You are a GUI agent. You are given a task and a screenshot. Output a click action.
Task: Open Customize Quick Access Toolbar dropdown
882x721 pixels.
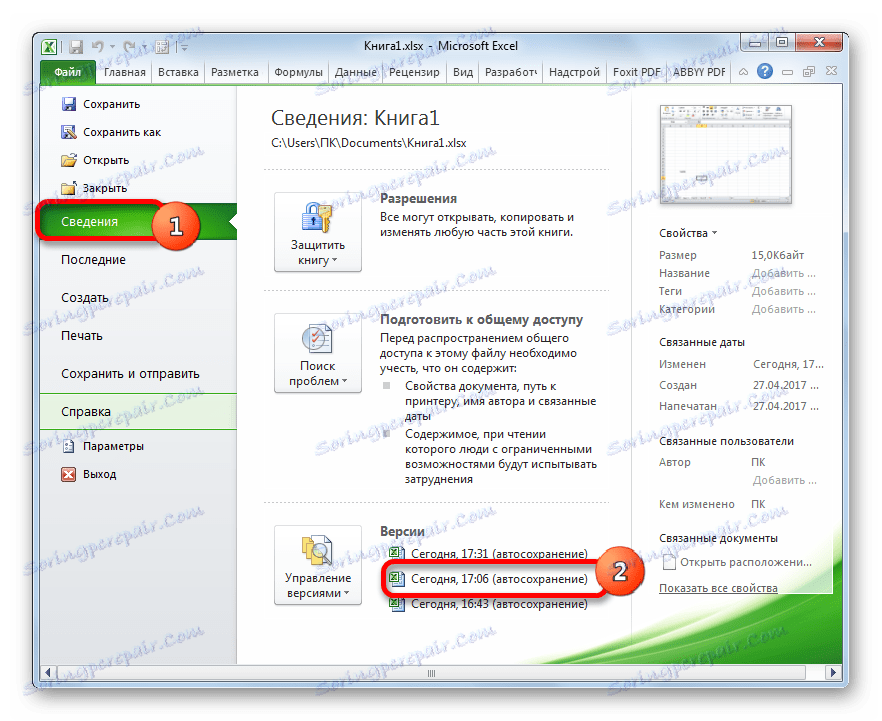(183, 47)
